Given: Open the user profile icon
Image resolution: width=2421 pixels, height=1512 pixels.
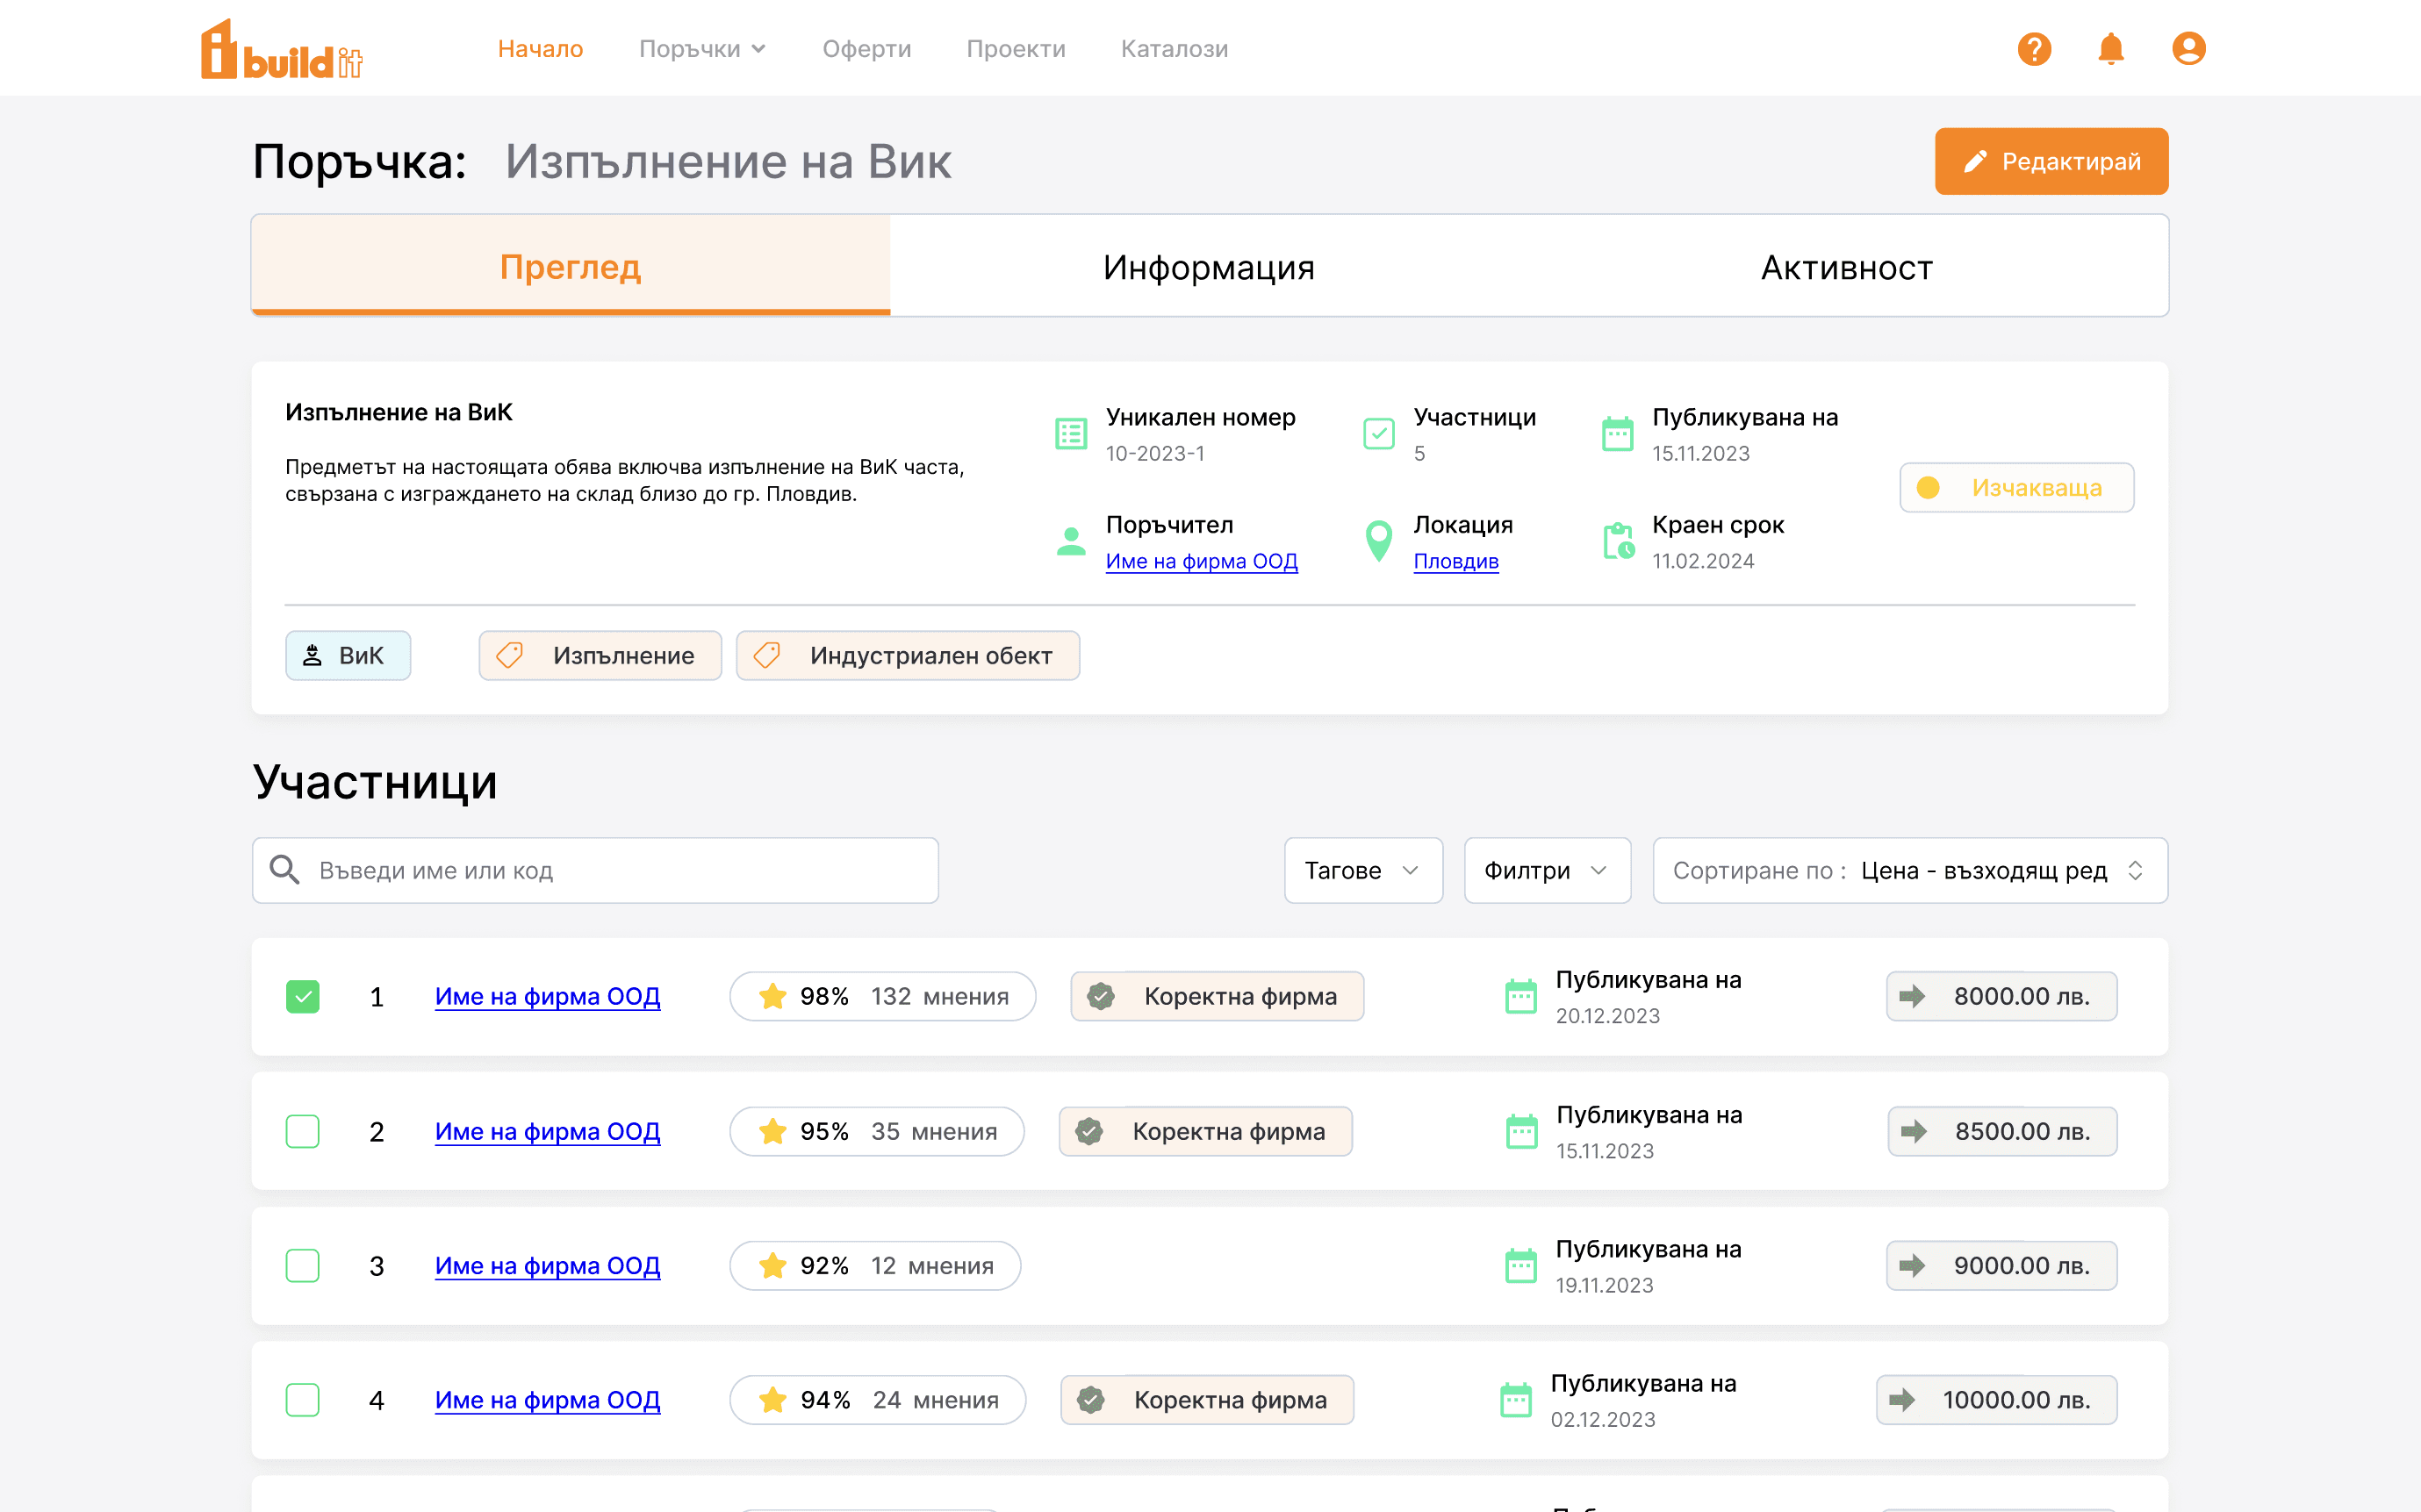Looking at the screenshot, I should point(2189,49).
